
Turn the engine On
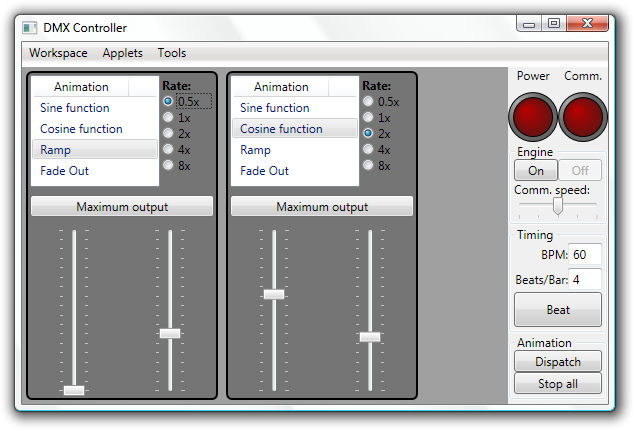pos(536,170)
